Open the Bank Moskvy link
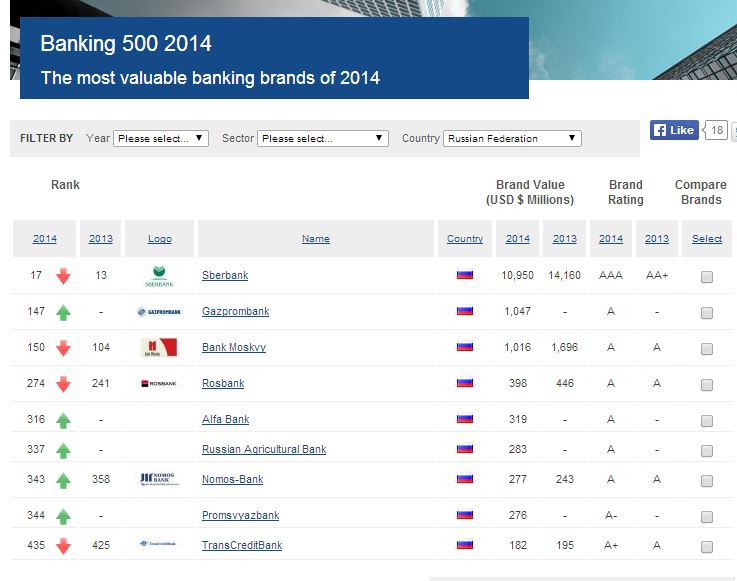Image resolution: width=737 pixels, height=581 pixels. click(234, 347)
